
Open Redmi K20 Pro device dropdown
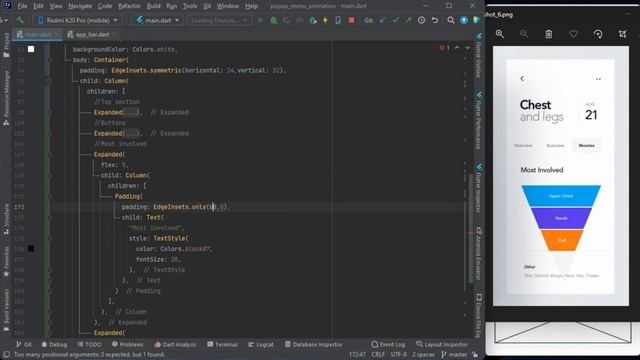(x=77, y=20)
